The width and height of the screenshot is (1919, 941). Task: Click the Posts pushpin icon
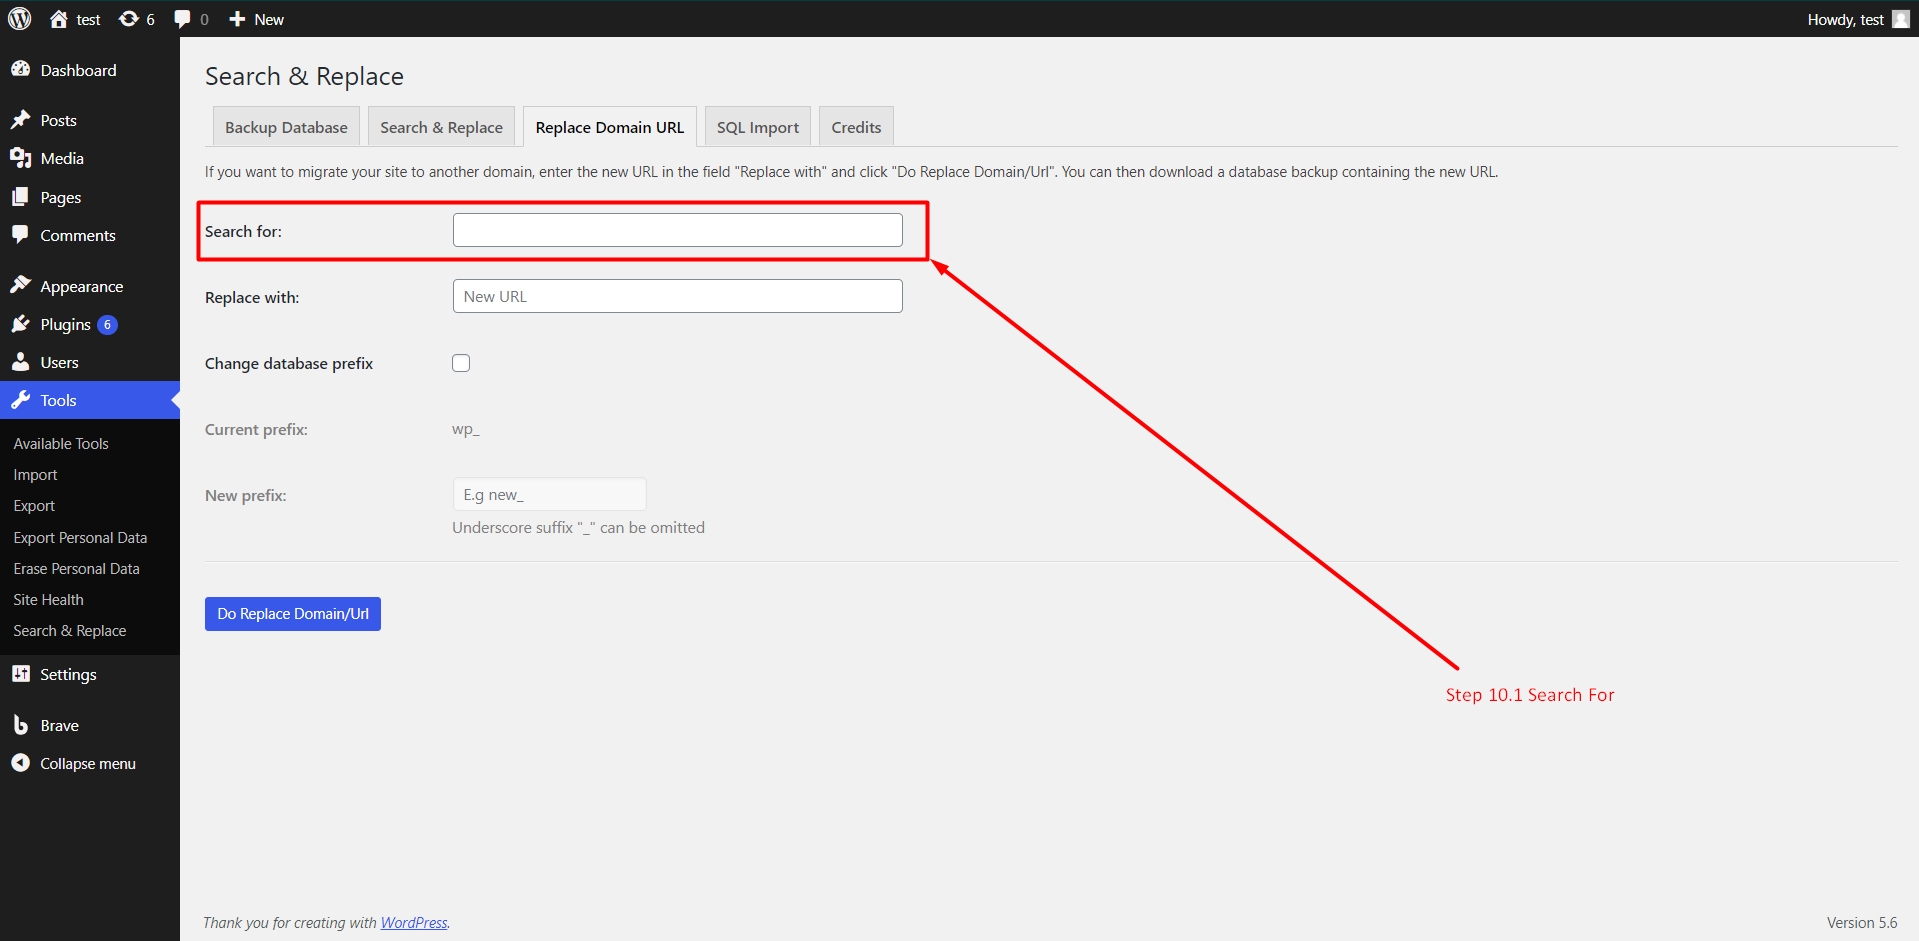[x=20, y=120]
